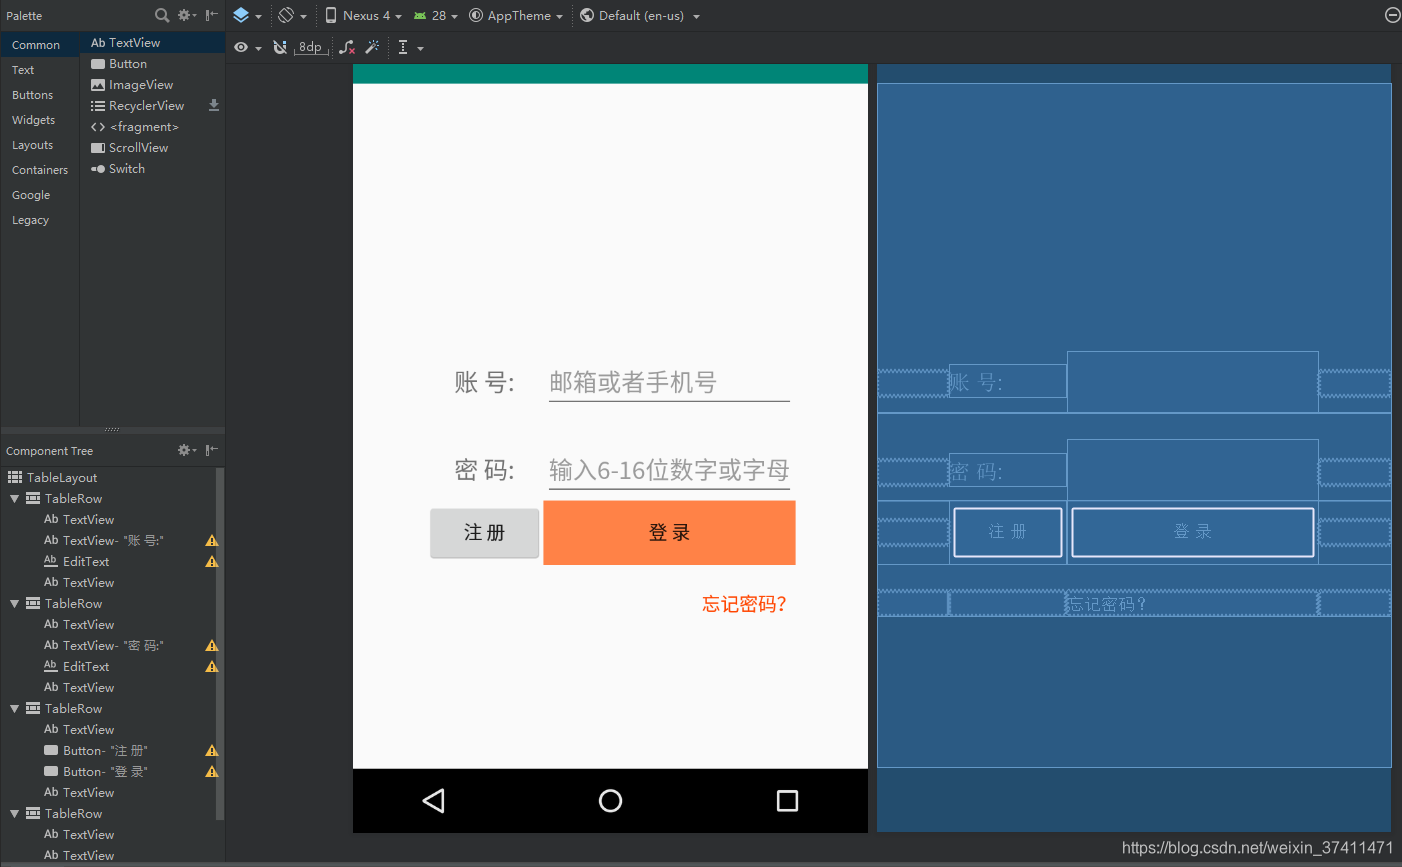Image resolution: width=1402 pixels, height=867 pixels.
Task: Open the view options eye menu
Action: pyautogui.click(x=247, y=47)
